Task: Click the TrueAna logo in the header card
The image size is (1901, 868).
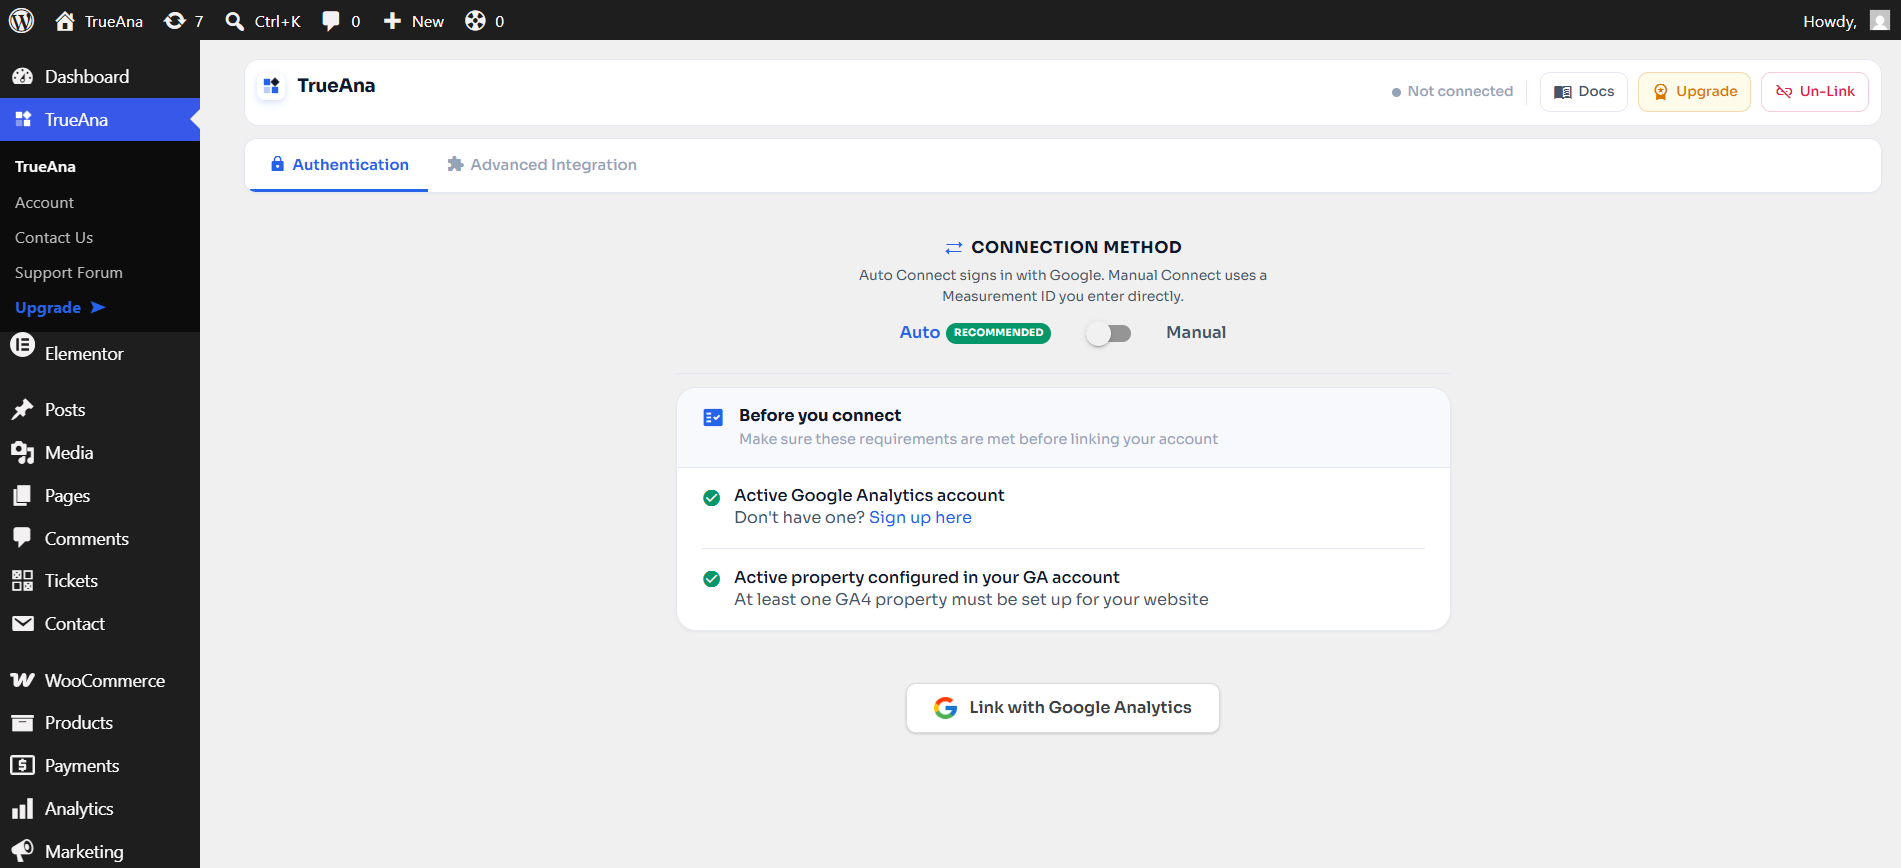Action: tap(271, 87)
